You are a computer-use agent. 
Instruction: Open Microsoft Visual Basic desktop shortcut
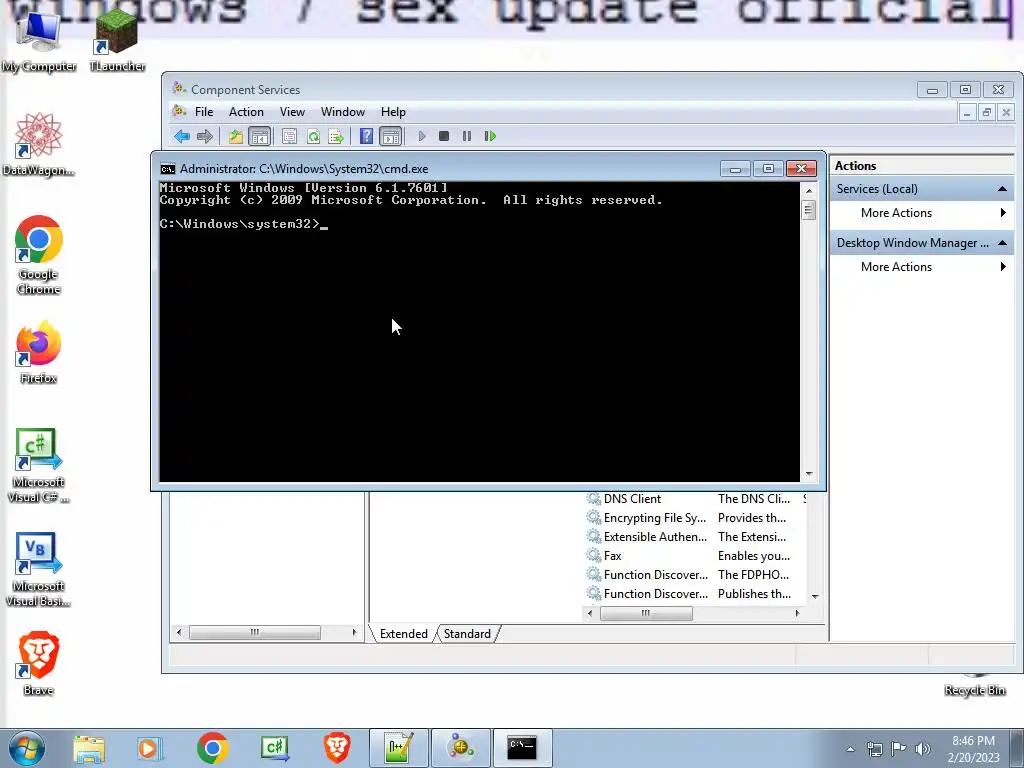(x=39, y=569)
